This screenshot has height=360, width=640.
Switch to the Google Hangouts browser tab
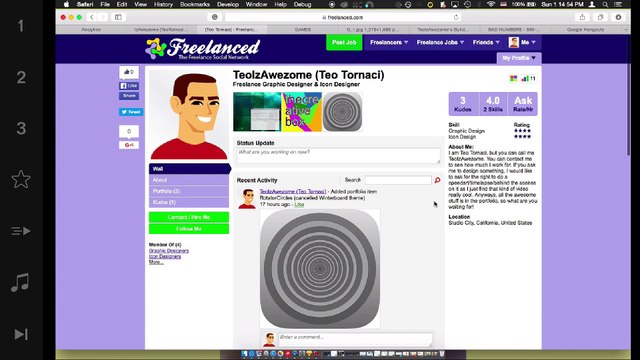click(x=585, y=30)
